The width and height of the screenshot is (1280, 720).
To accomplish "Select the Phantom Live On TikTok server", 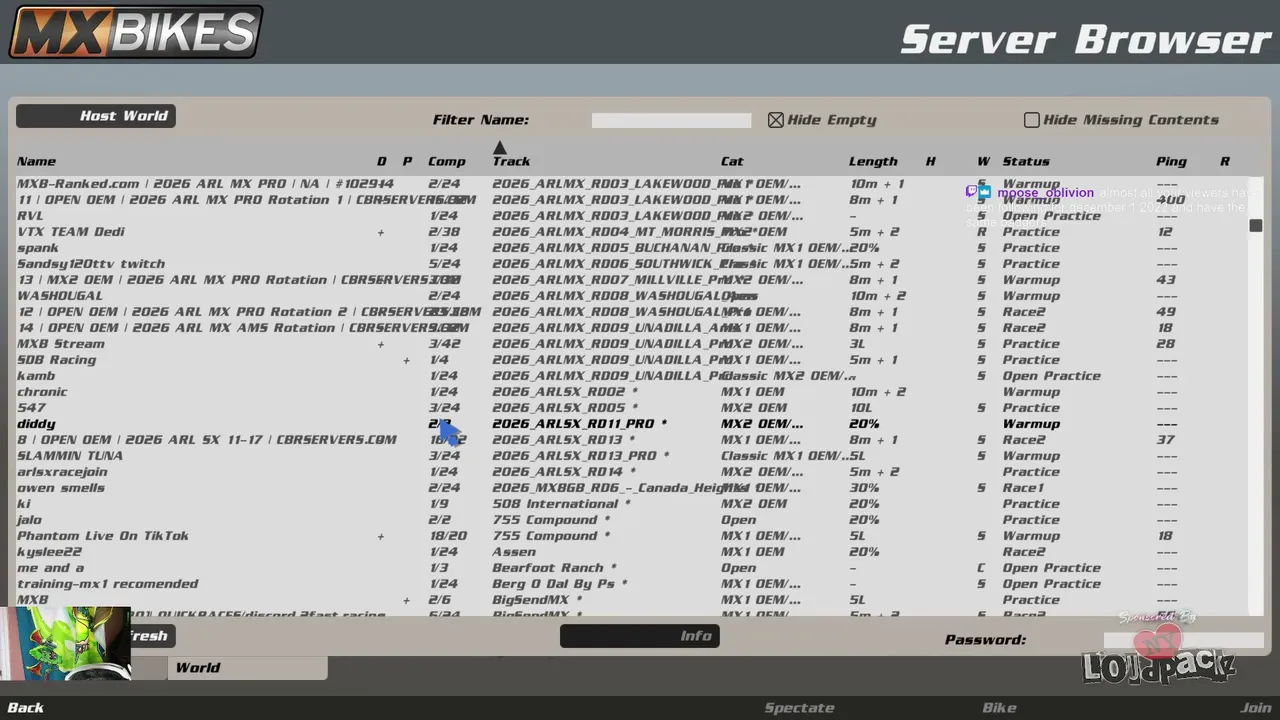I will click(632, 536).
